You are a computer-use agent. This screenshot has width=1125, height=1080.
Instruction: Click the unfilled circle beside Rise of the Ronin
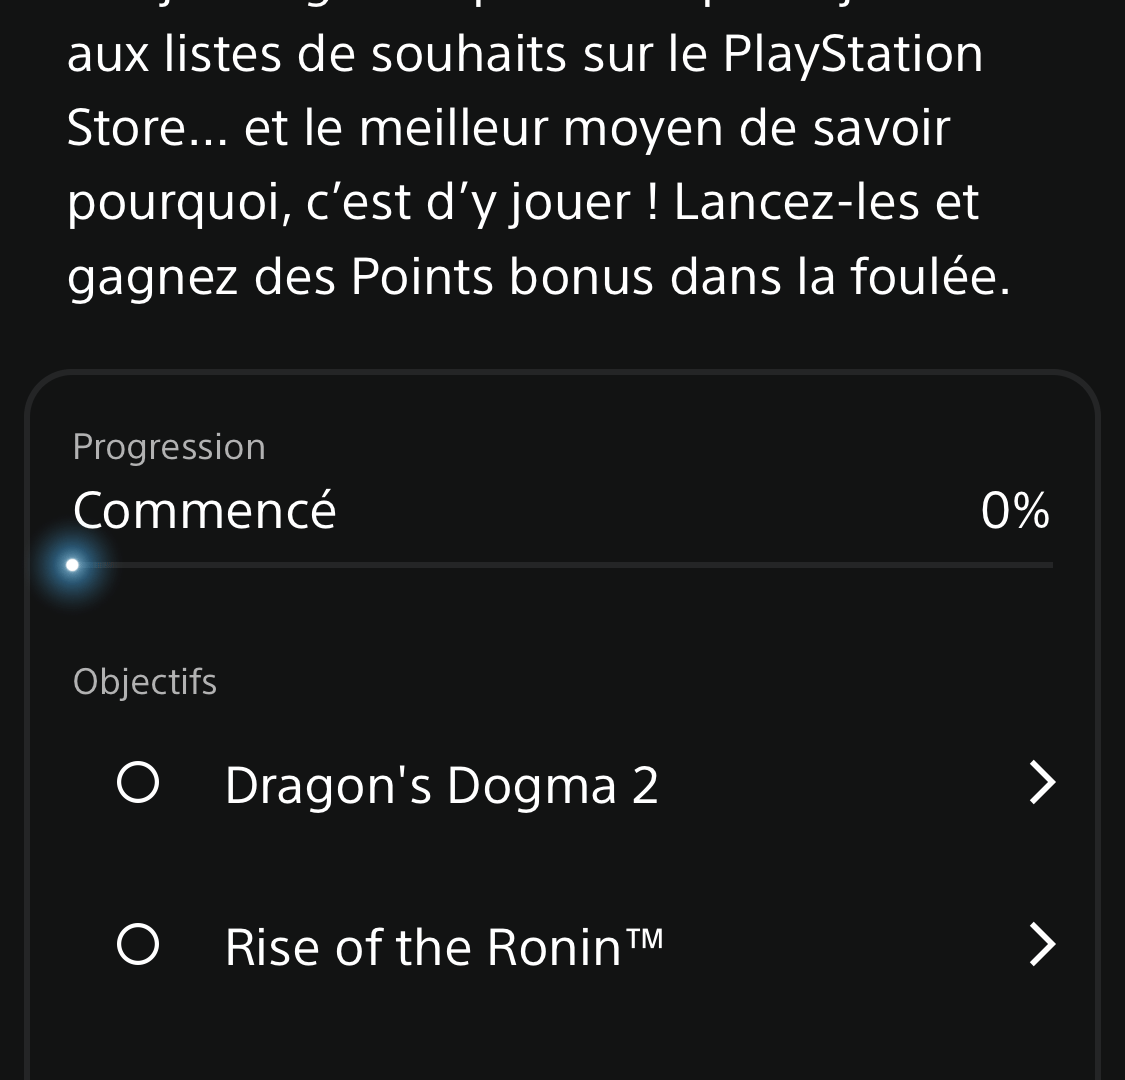pyautogui.click(x=138, y=944)
